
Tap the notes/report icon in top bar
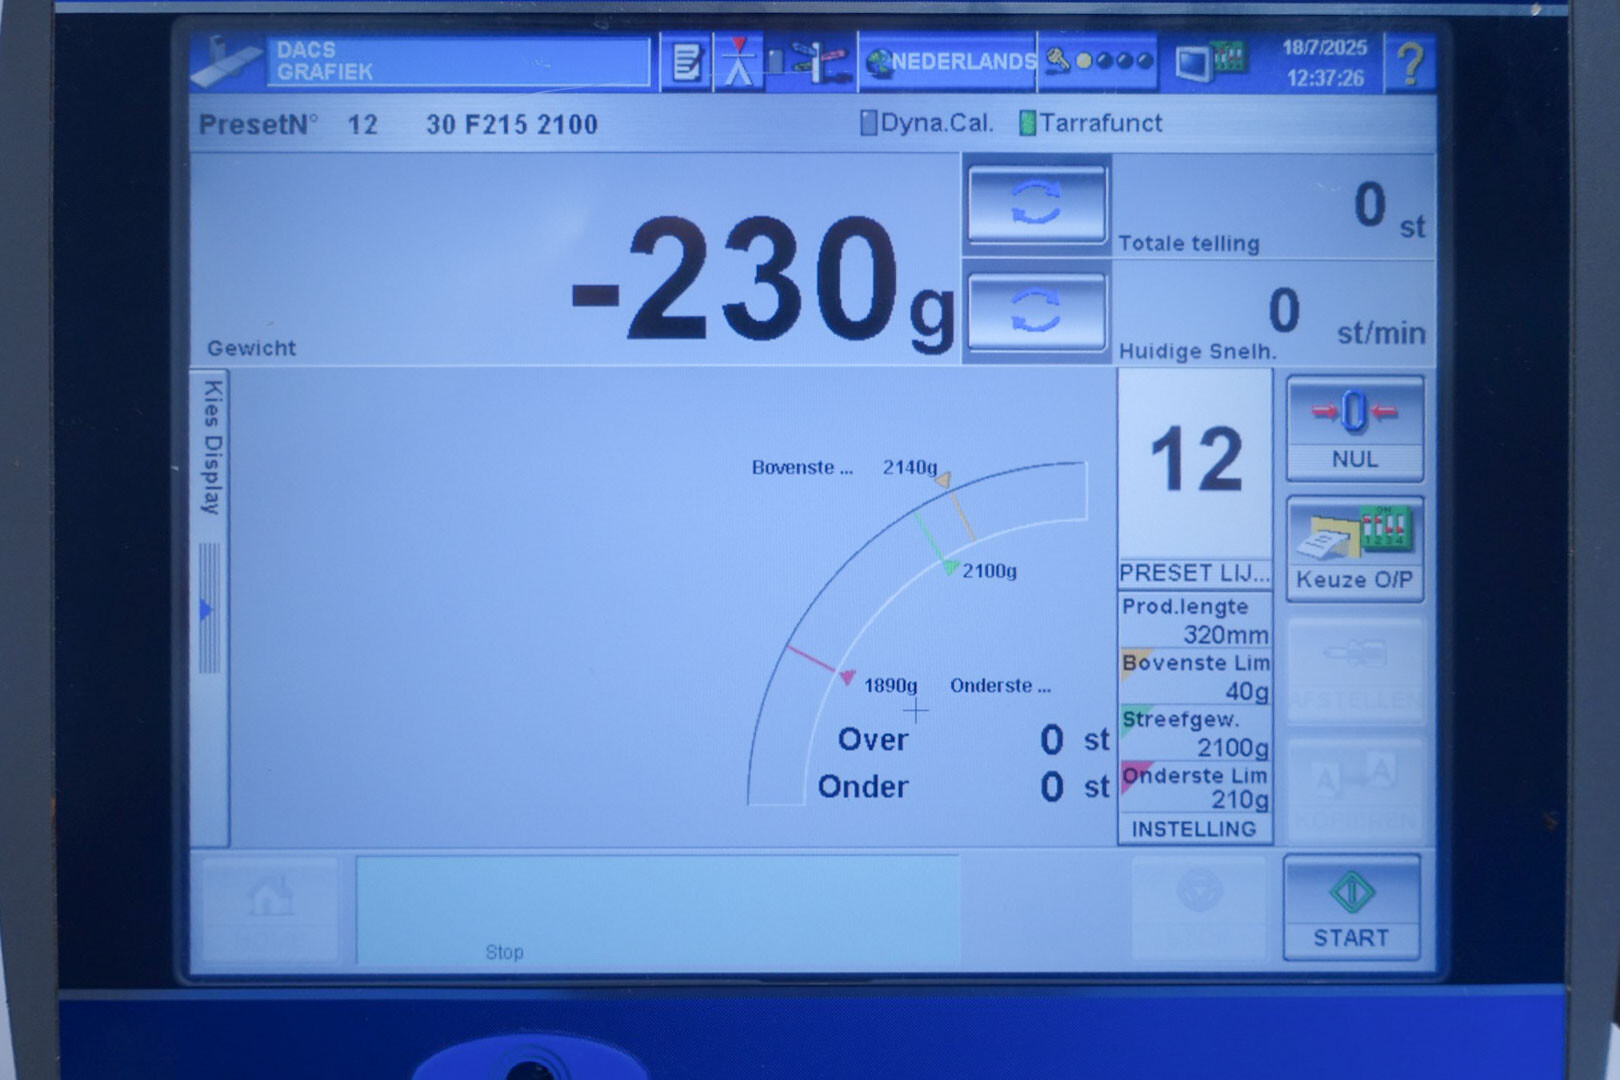tap(686, 63)
